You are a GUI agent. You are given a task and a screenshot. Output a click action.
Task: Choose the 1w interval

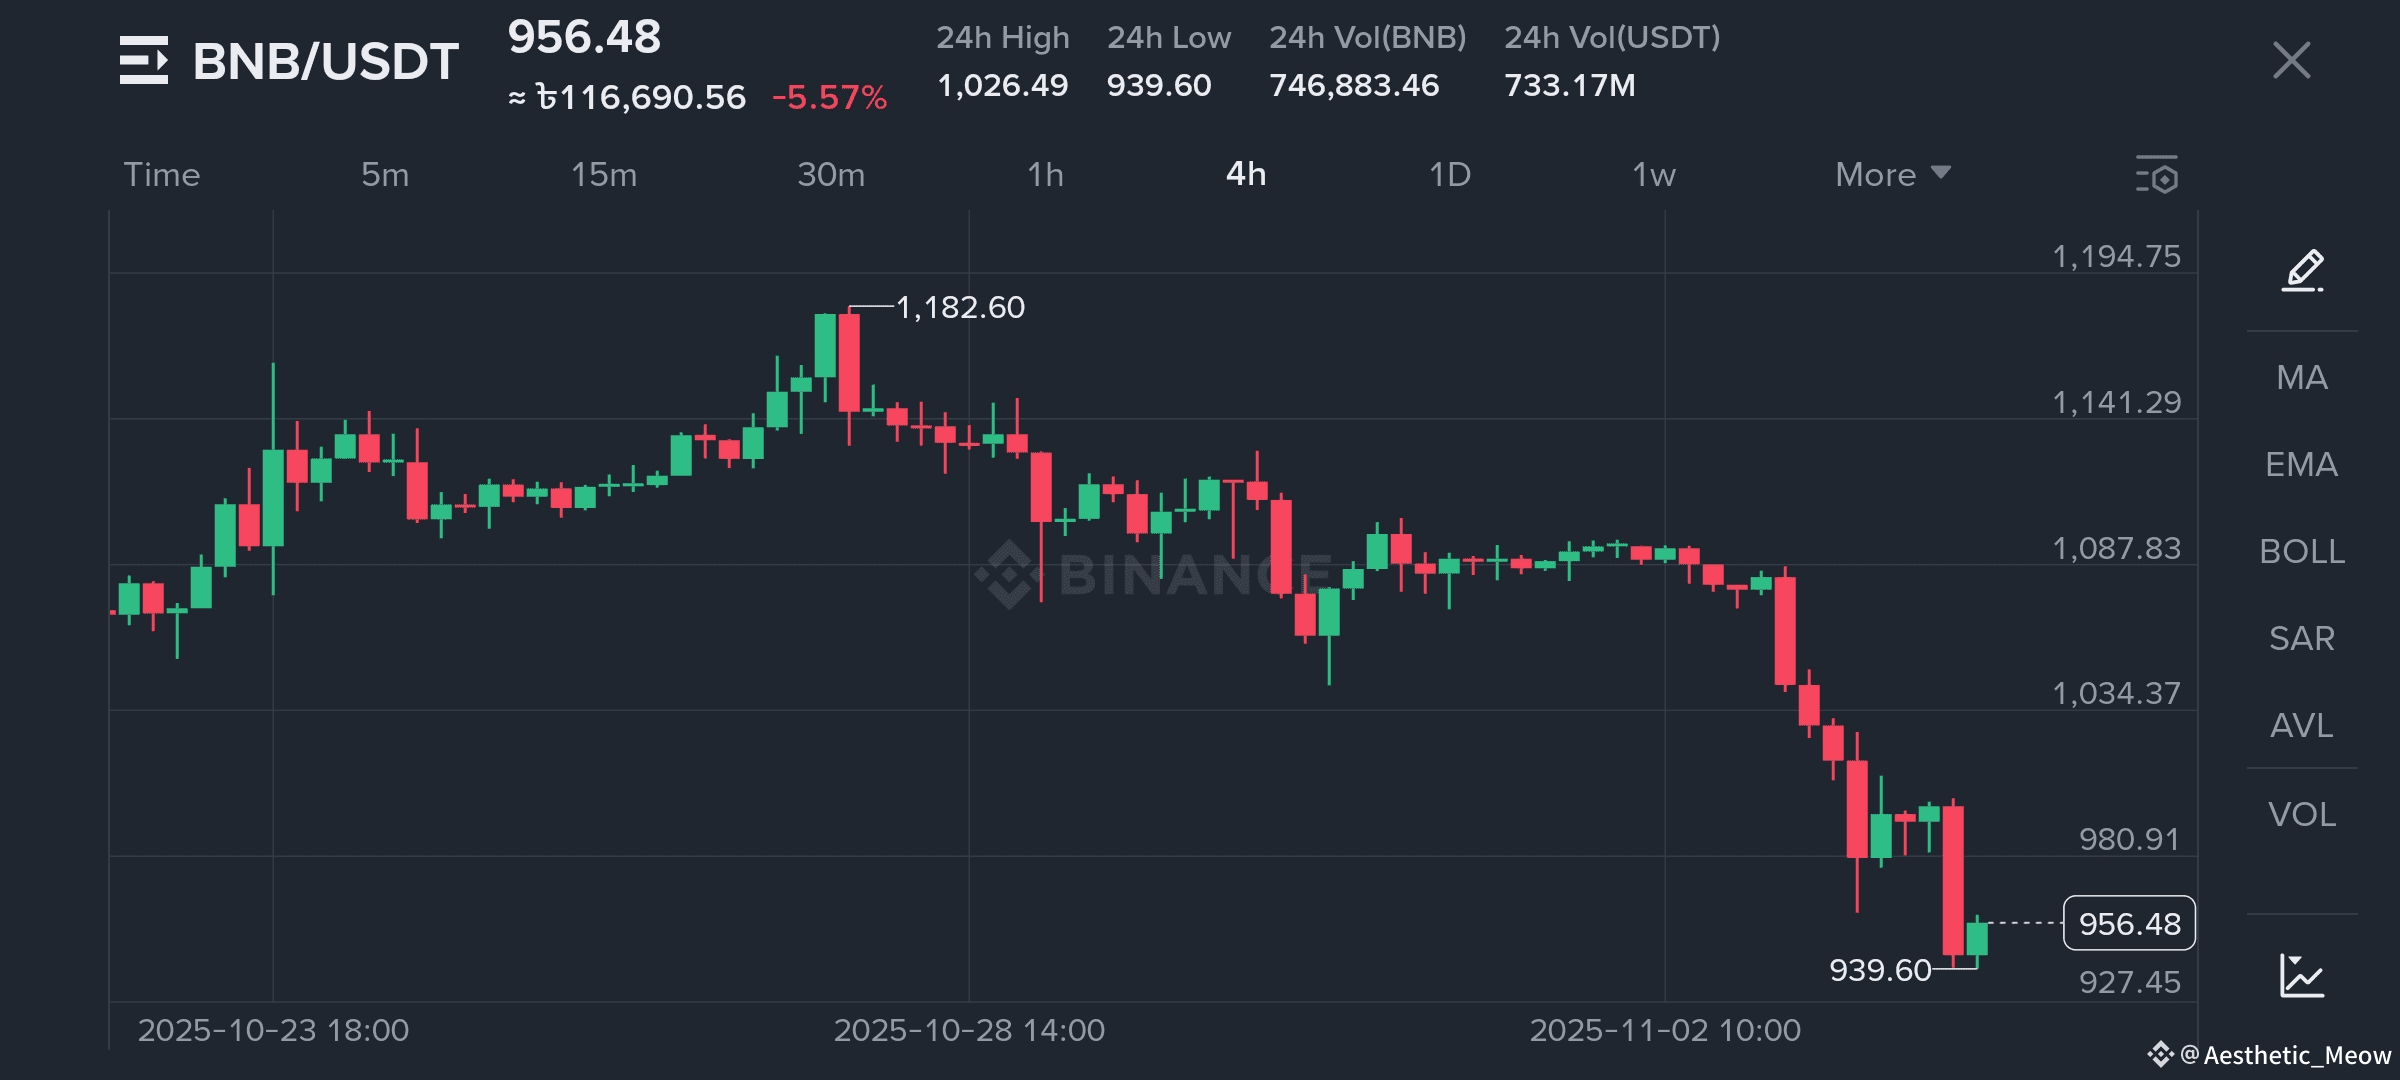point(1653,175)
